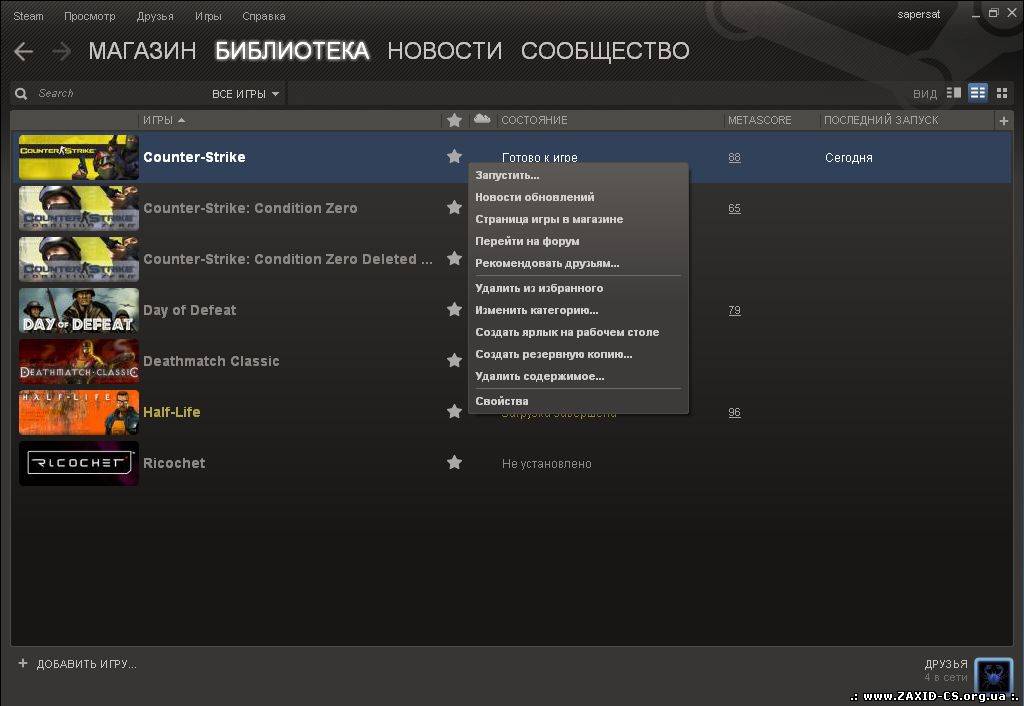This screenshot has height=706, width=1024.
Task: Select the Ricochet logo thumbnail
Action: 78,463
